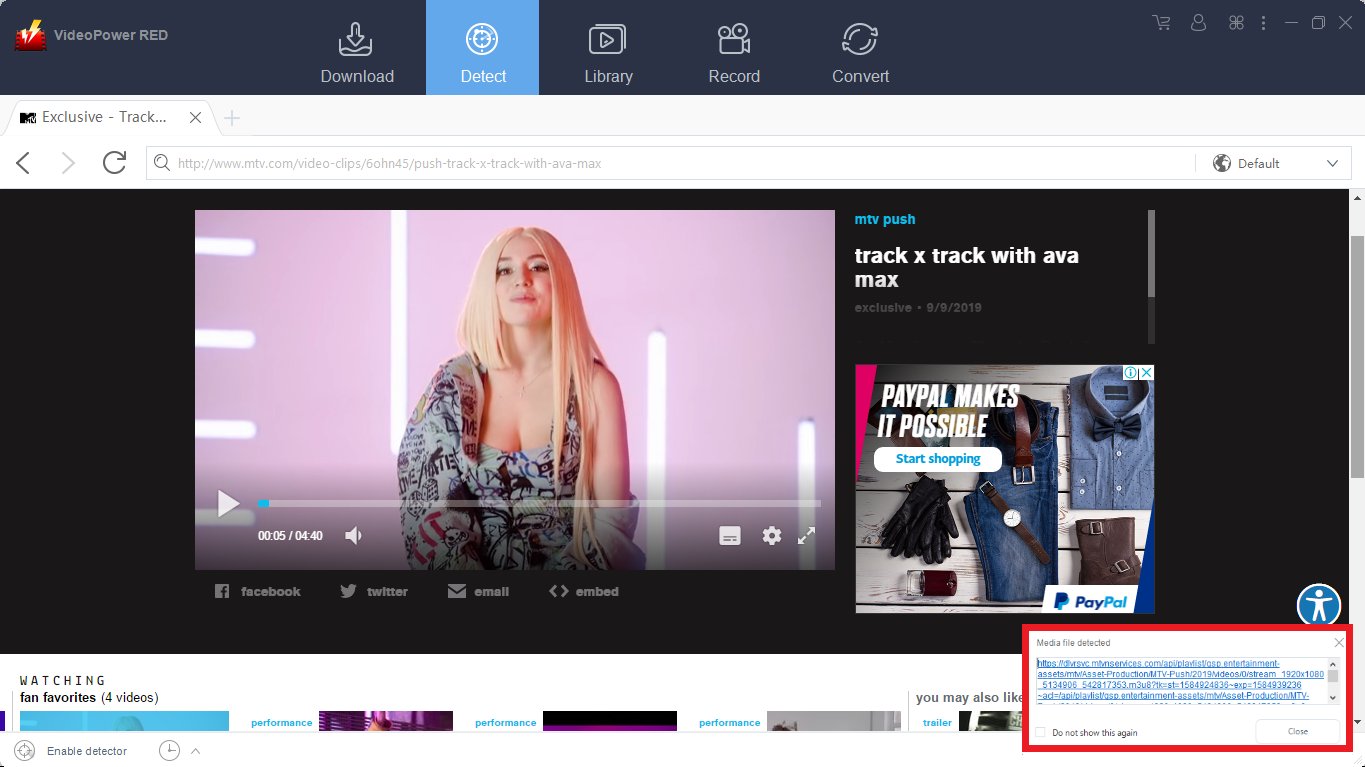
Task: Check Do not show this again
Action: click(x=1041, y=733)
